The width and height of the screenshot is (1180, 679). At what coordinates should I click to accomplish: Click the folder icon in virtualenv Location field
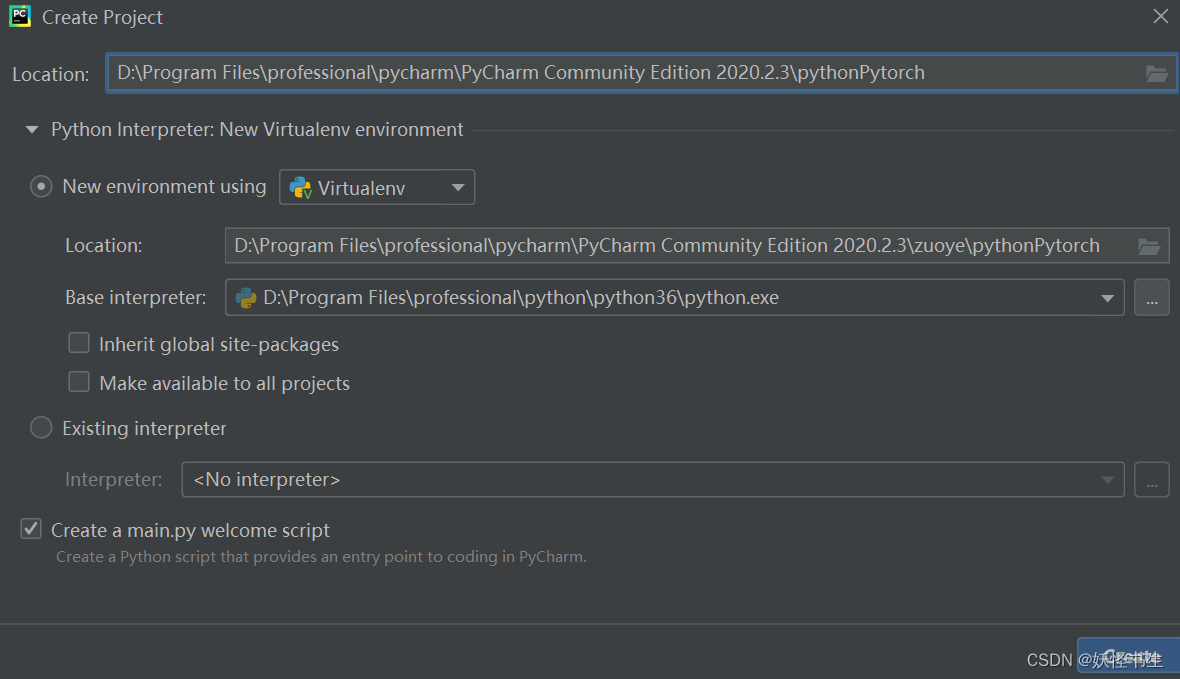tap(1148, 246)
